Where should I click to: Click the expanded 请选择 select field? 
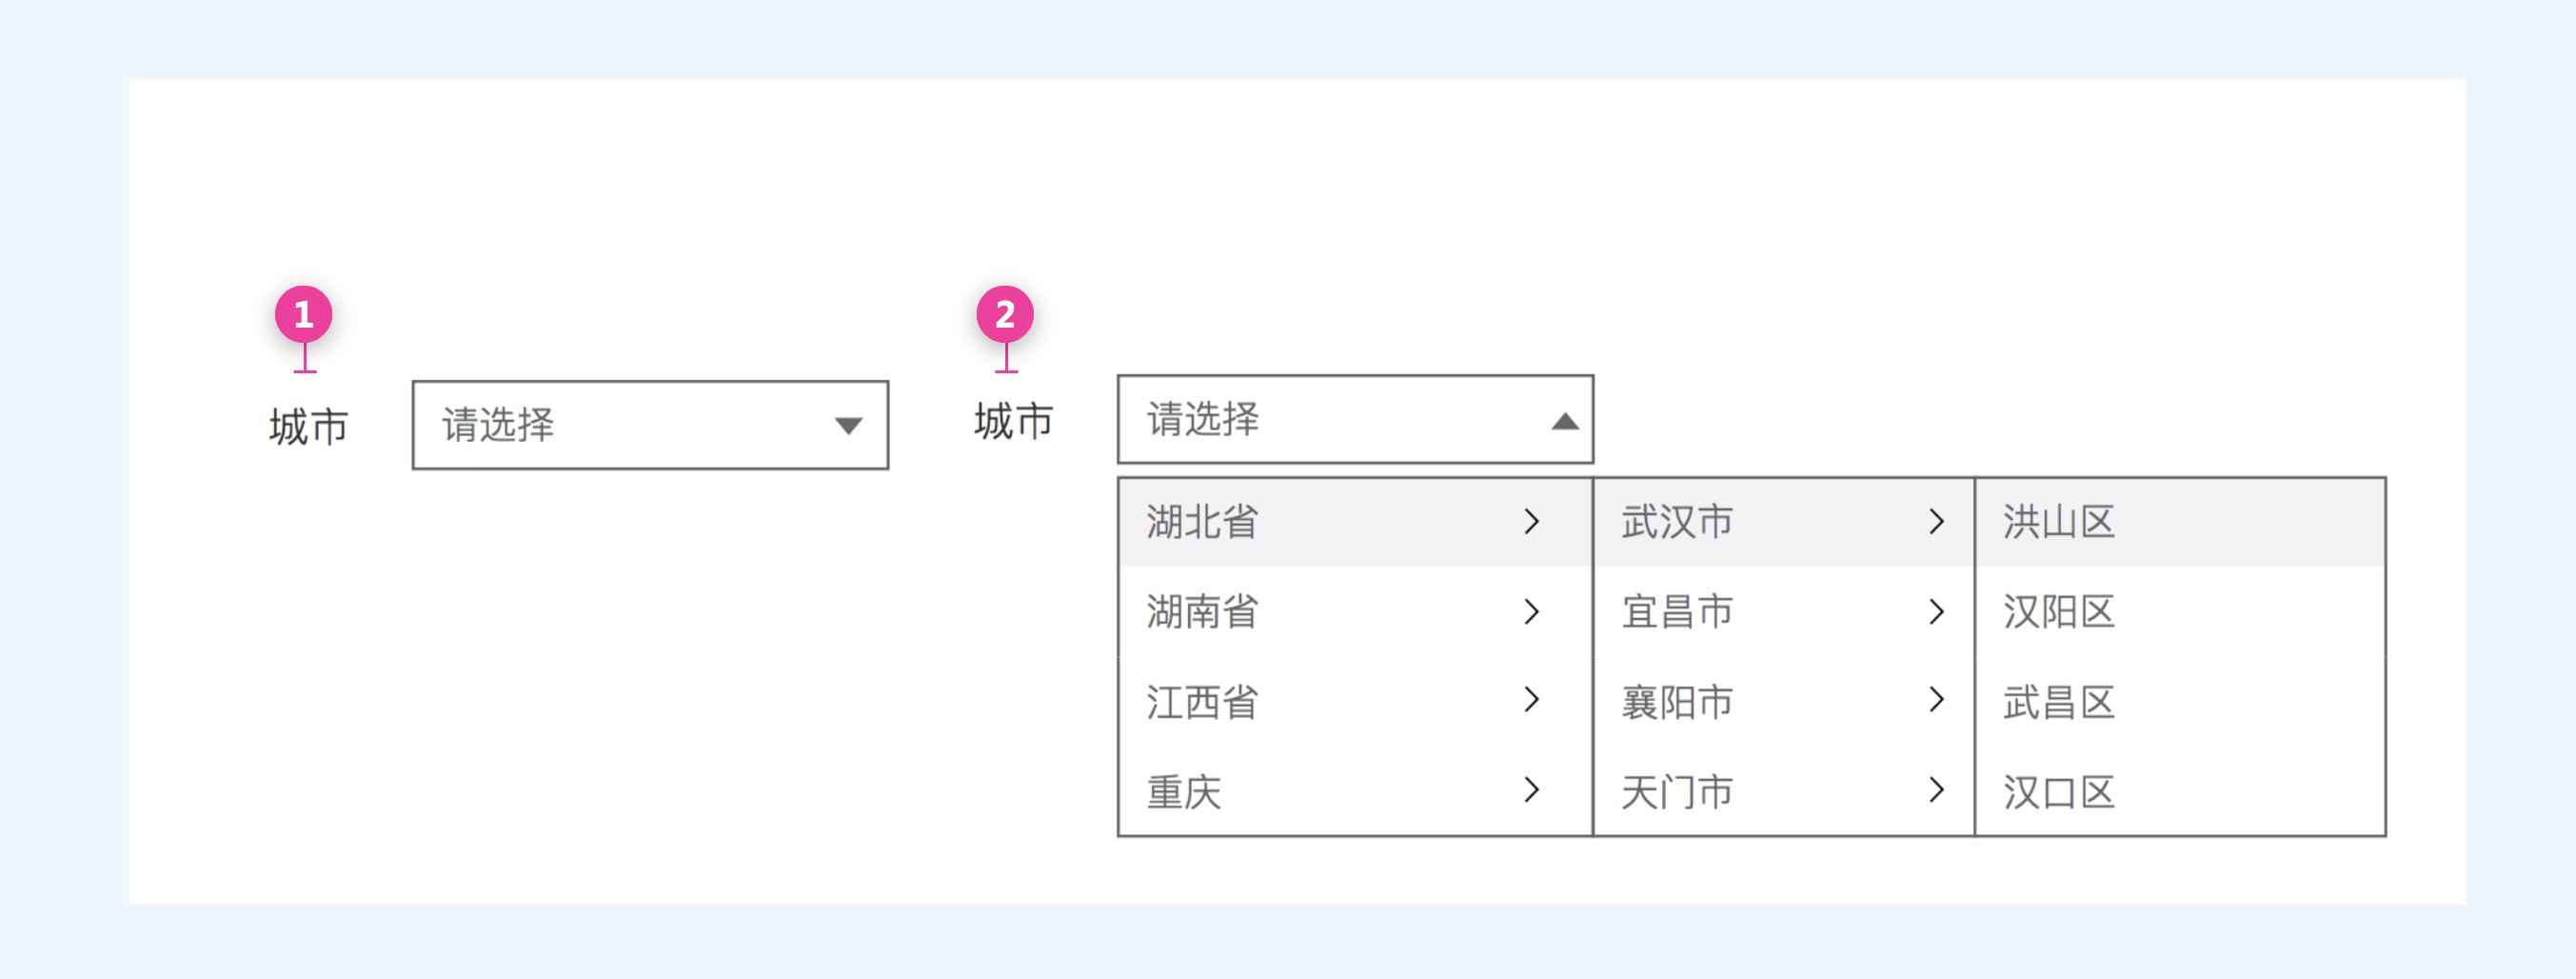(x=1340, y=420)
